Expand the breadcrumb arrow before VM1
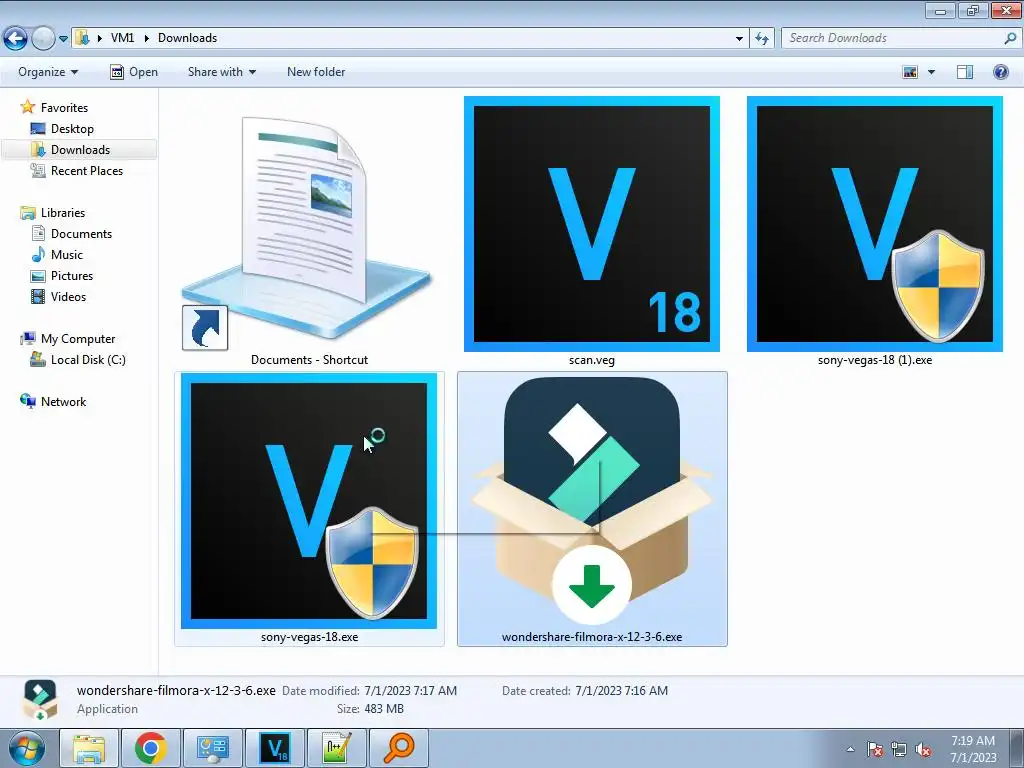1024x768 pixels. tap(99, 38)
